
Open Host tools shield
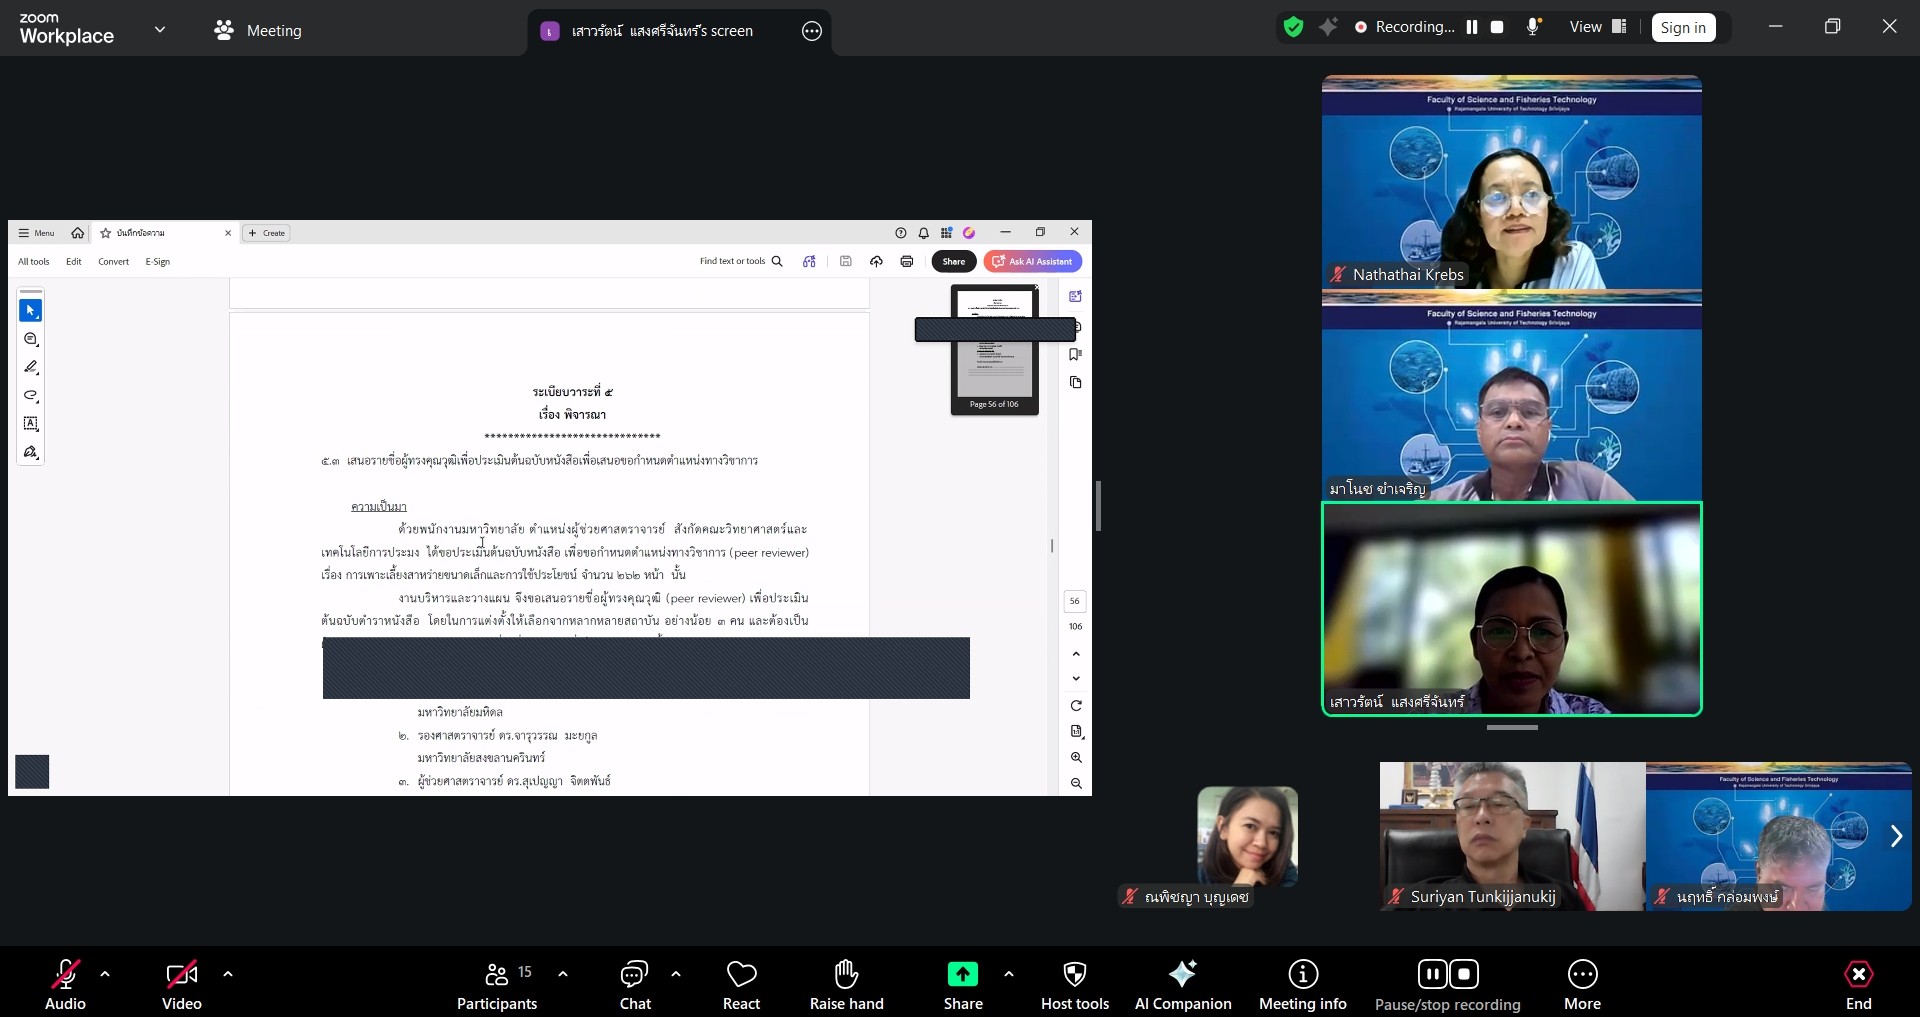pos(1074,985)
